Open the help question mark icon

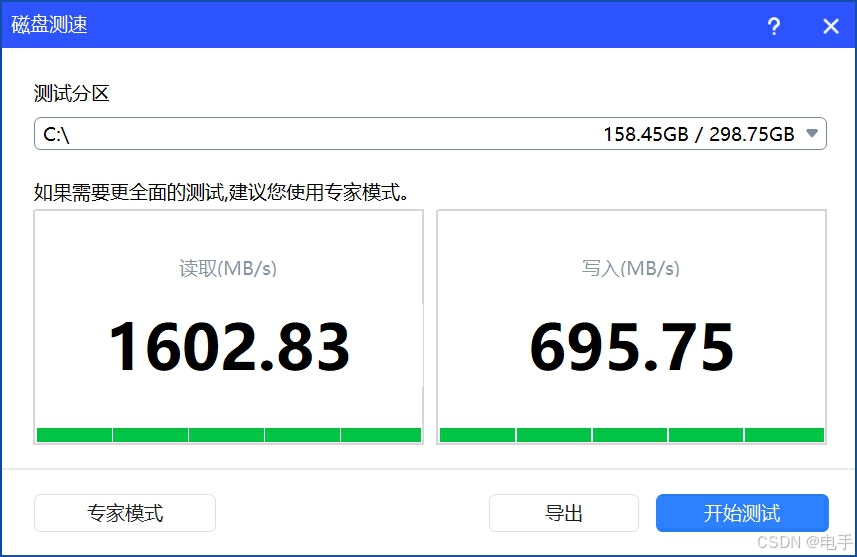coord(773,26)
